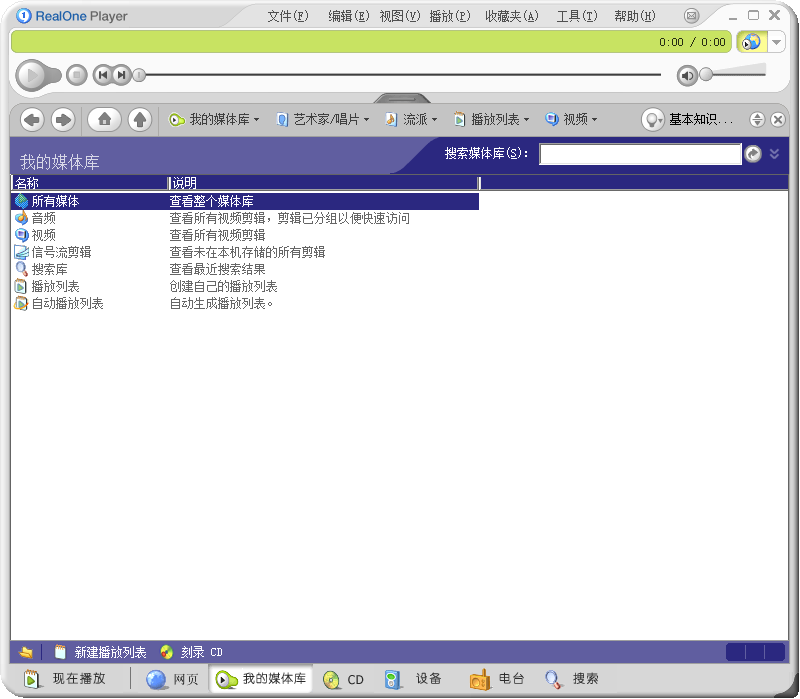Click the RealOne Player logo icon
The height and width of the screenshot is (699, 800).
click(23, 16)
